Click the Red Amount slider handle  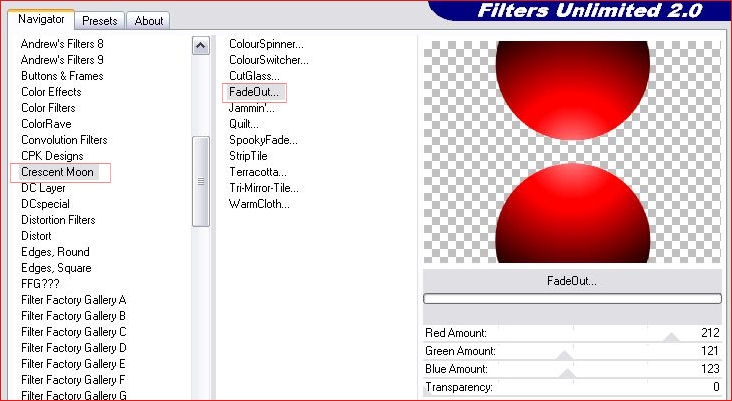click(671, 335)
